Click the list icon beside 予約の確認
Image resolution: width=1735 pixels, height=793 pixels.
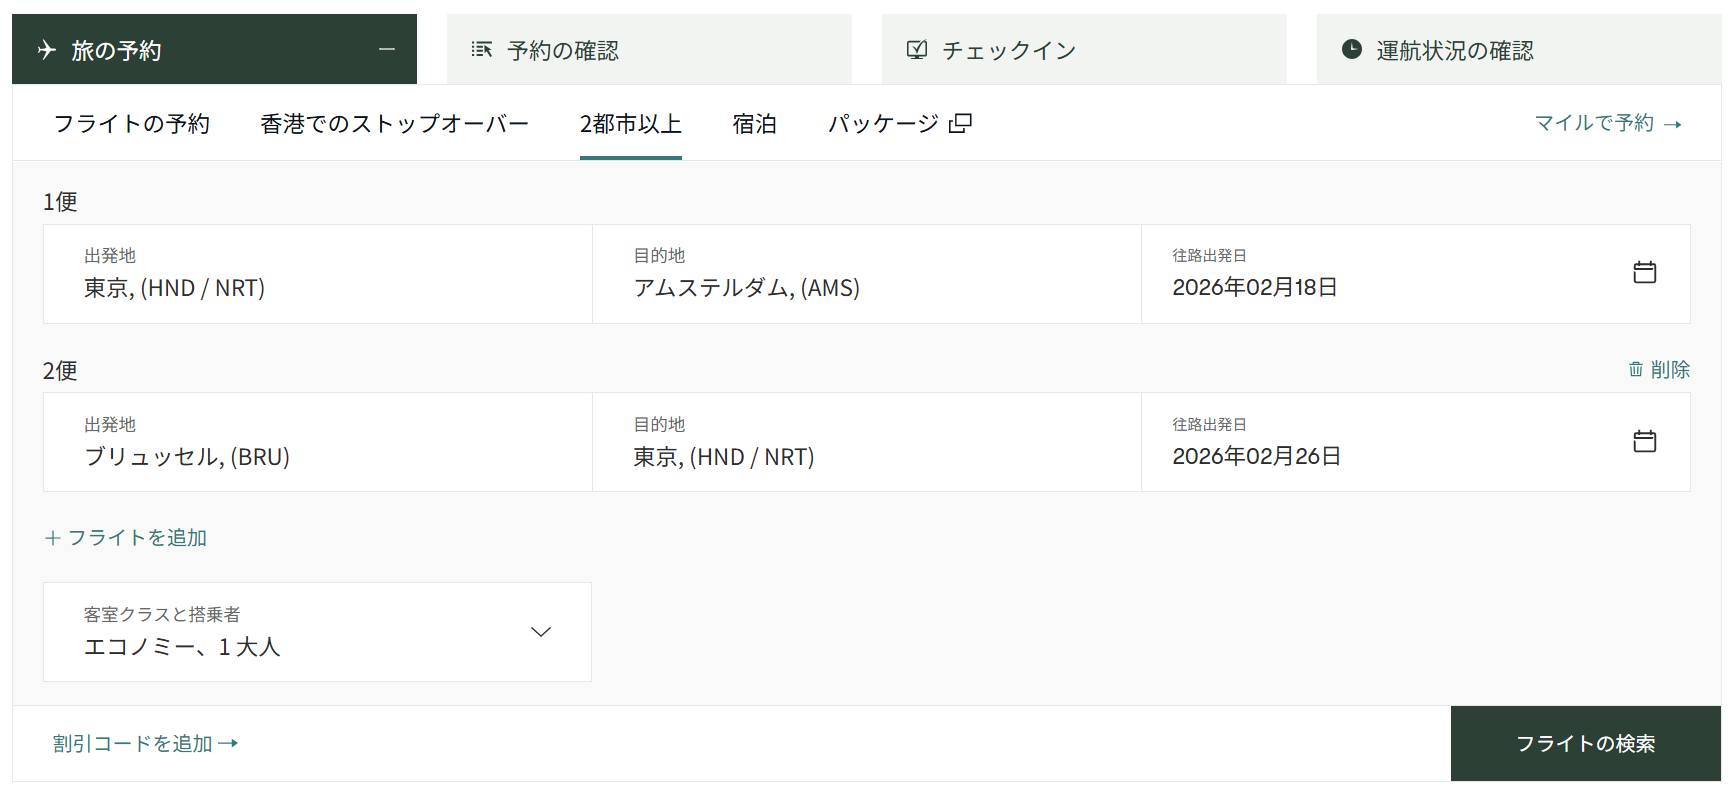pyautogui.click(x=482, y=50)
